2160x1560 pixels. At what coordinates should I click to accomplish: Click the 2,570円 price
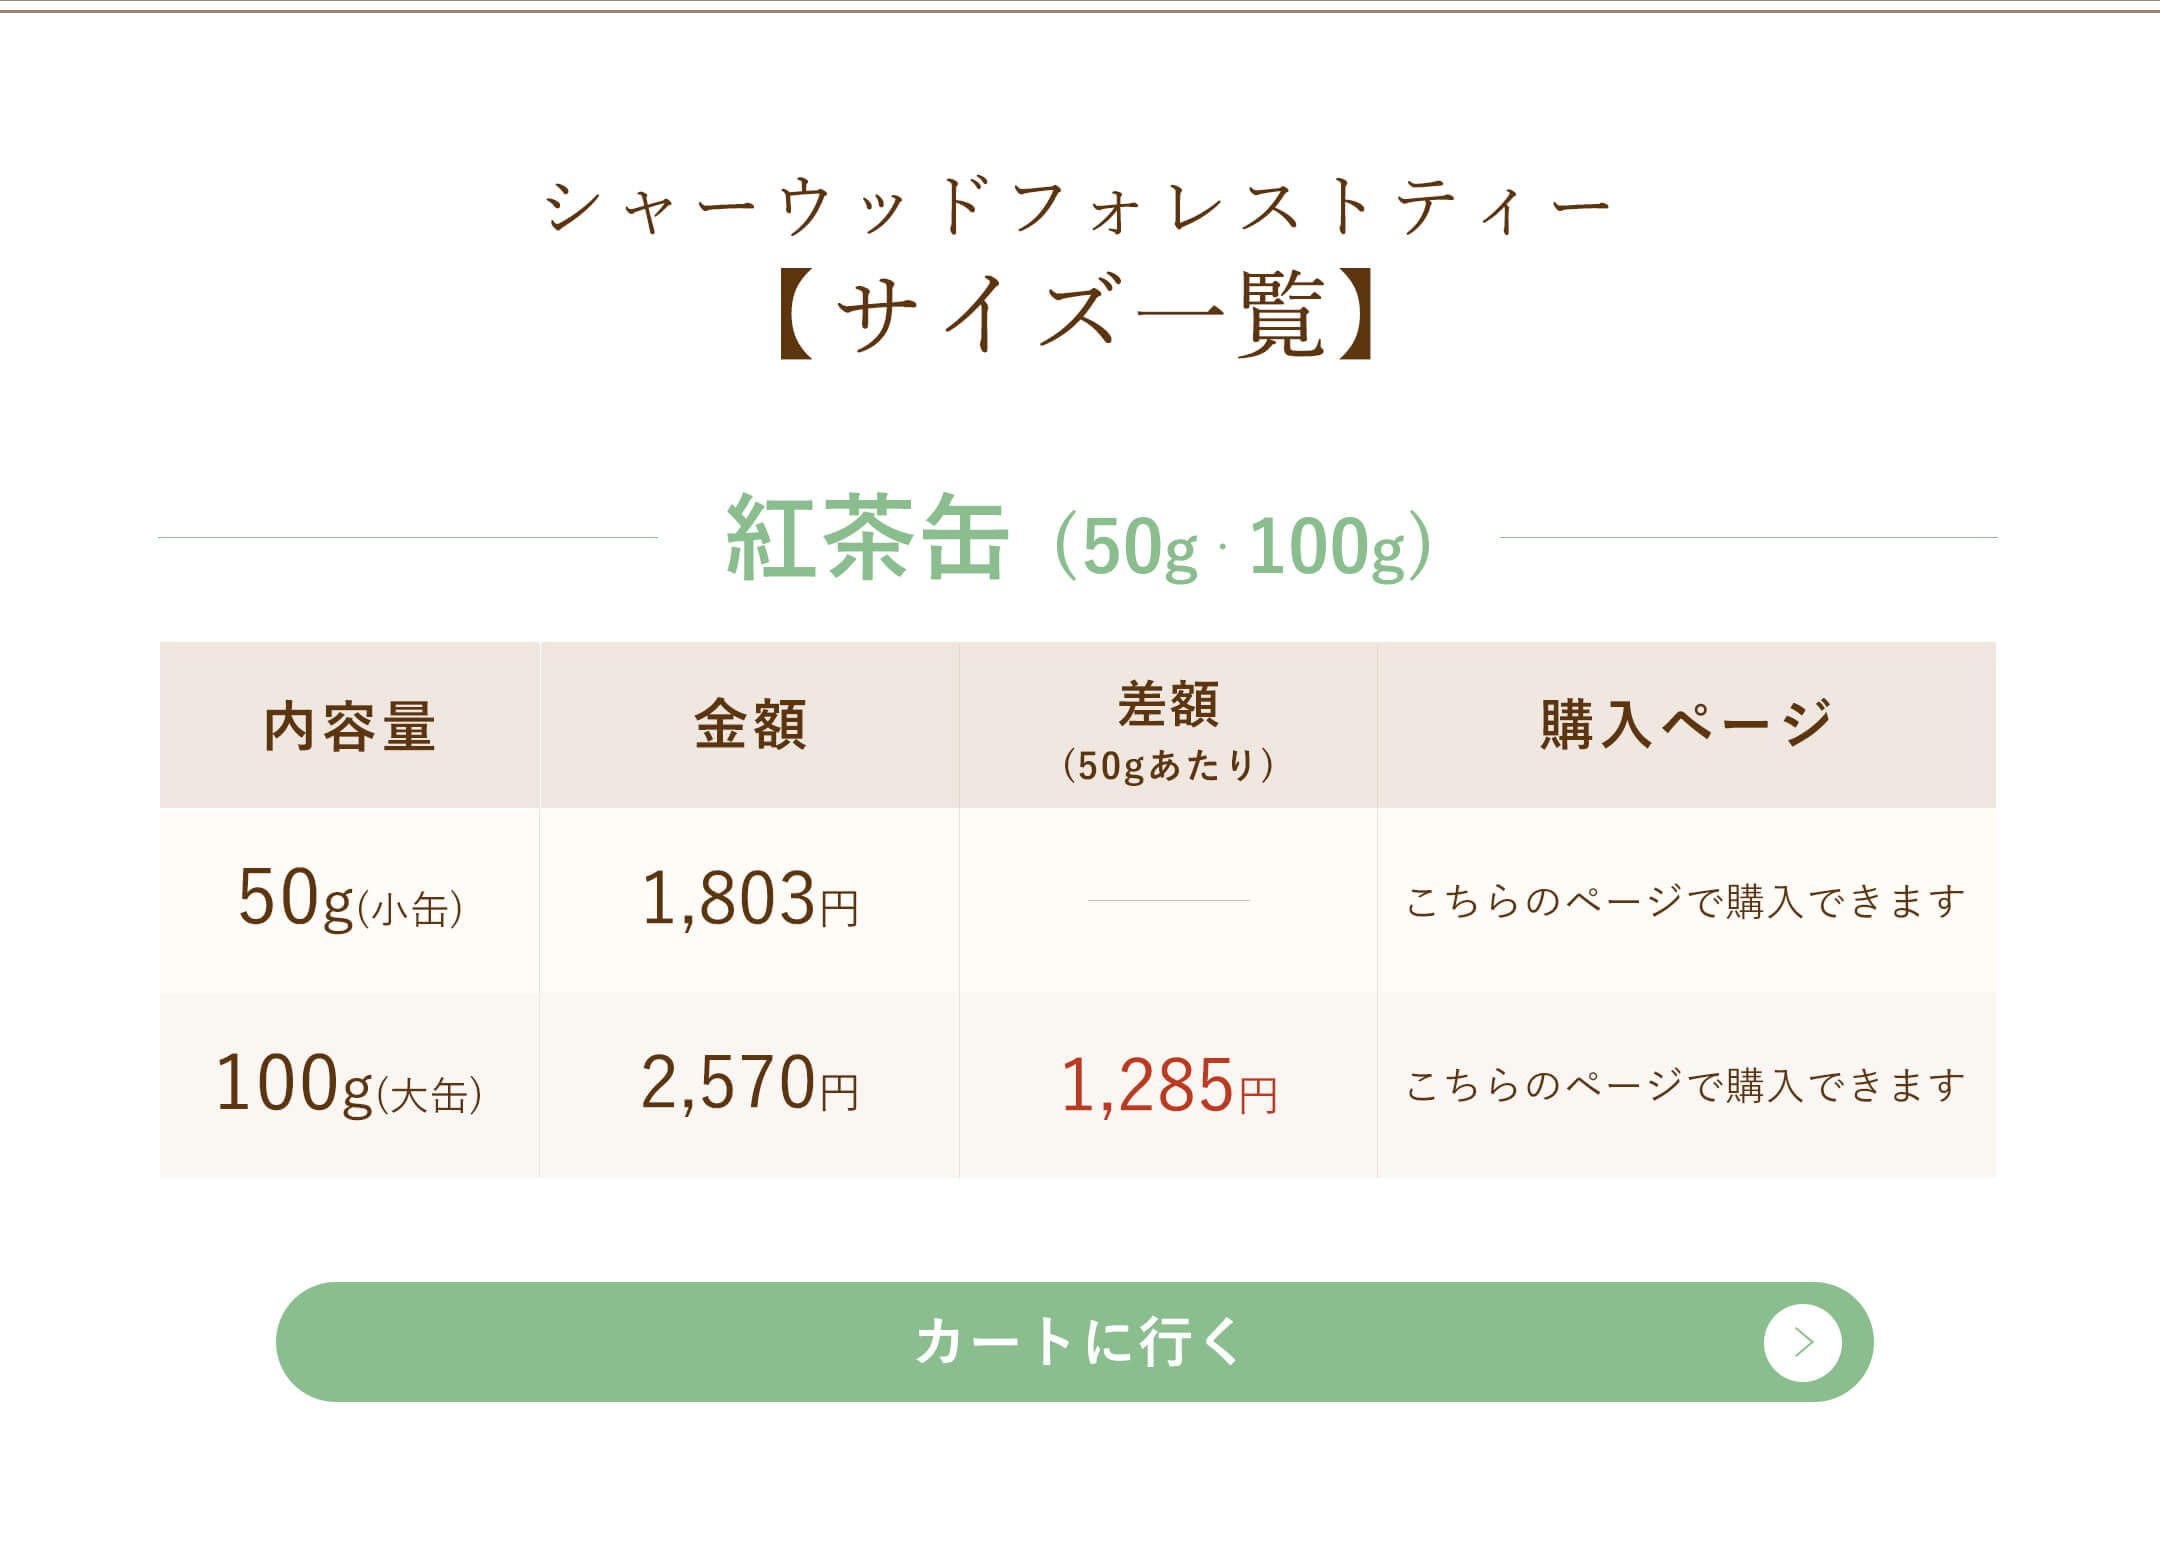750,1083
